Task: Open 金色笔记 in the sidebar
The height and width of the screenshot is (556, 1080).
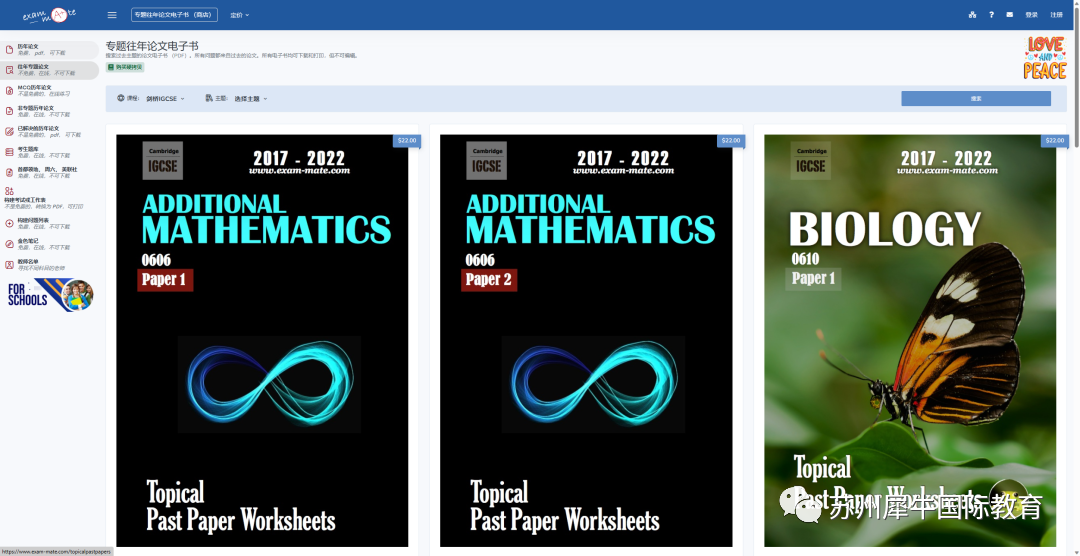Action: [x=50, y=243]
